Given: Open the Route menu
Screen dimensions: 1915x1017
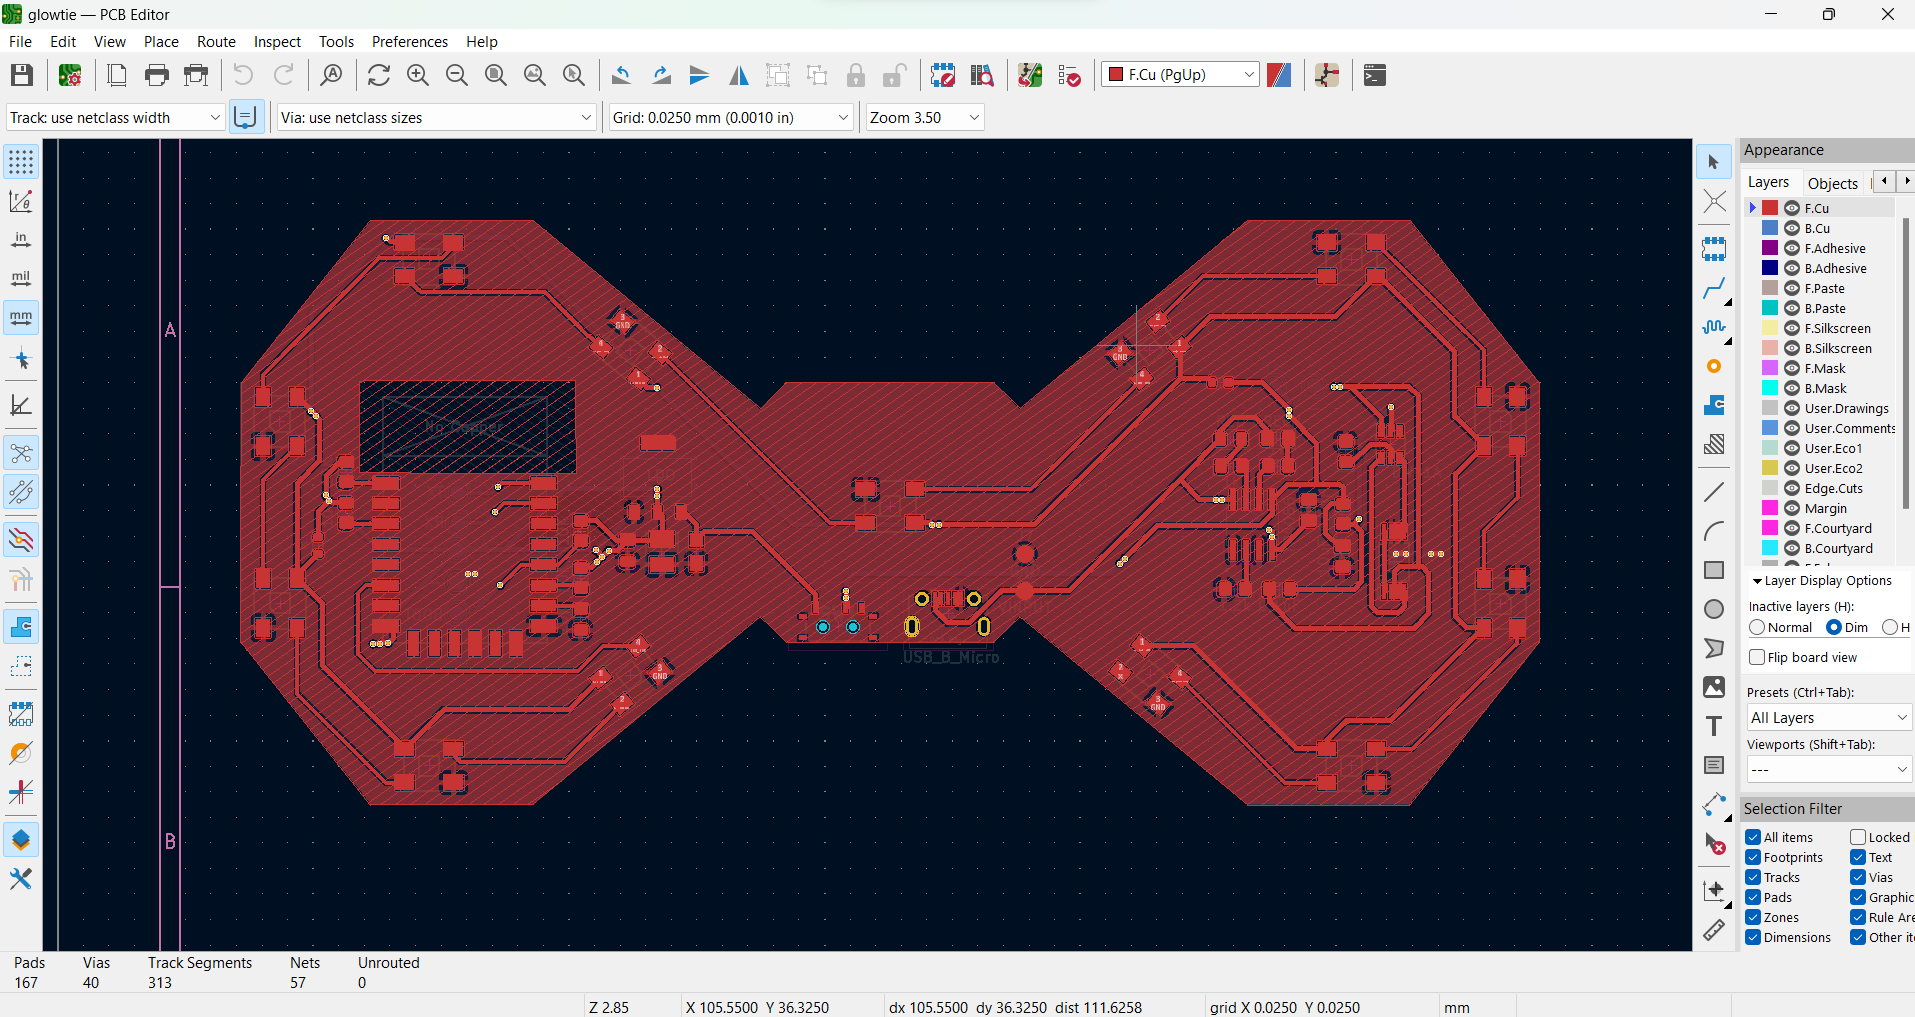Looking at the screenshot, I should [x=216, y=42].
